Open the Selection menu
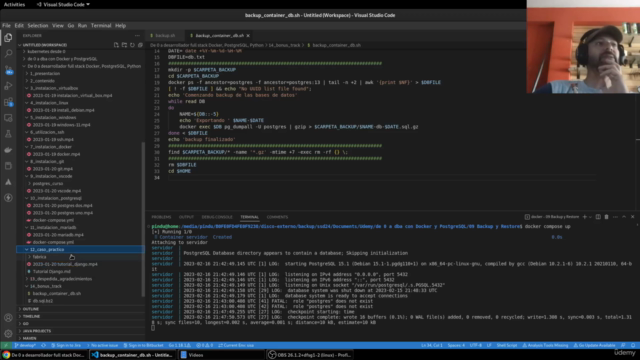This screenshot has height=360, width=640. (x=38, y=25)
